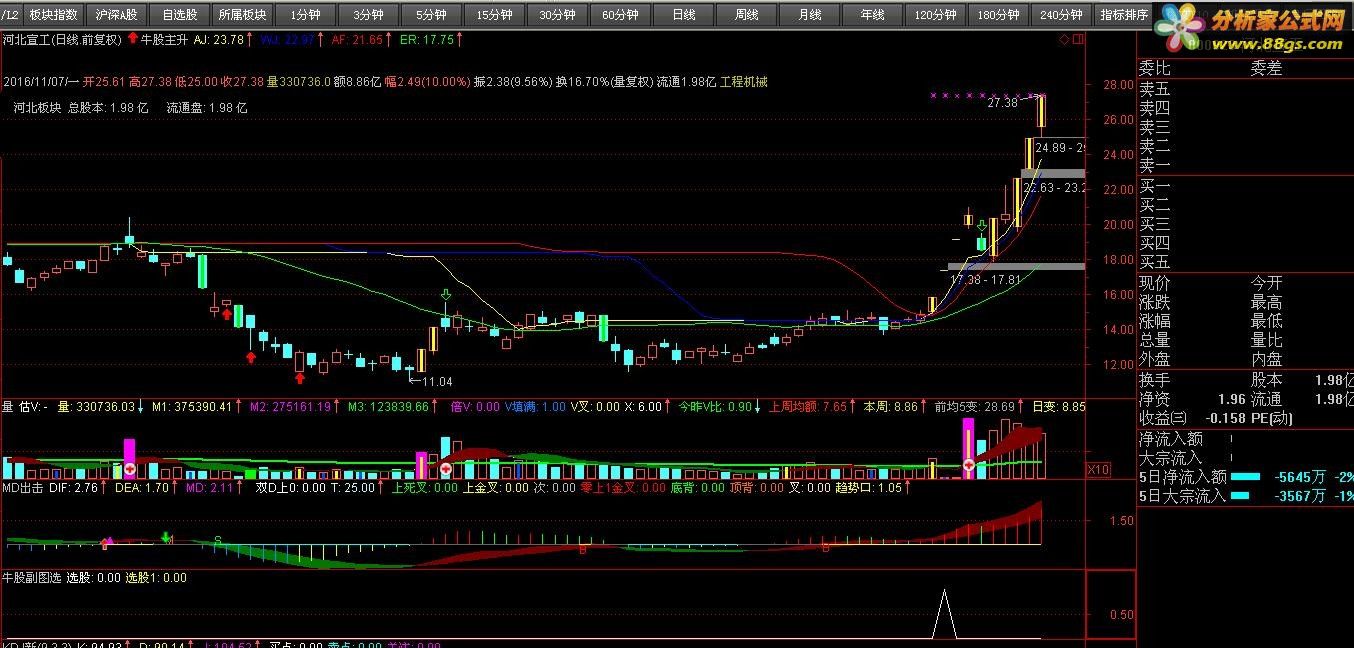The height and width of the screenshot is (648, 1354).
Task: Switch chart to 月线 monthly period
Action: tap(810, 15)
